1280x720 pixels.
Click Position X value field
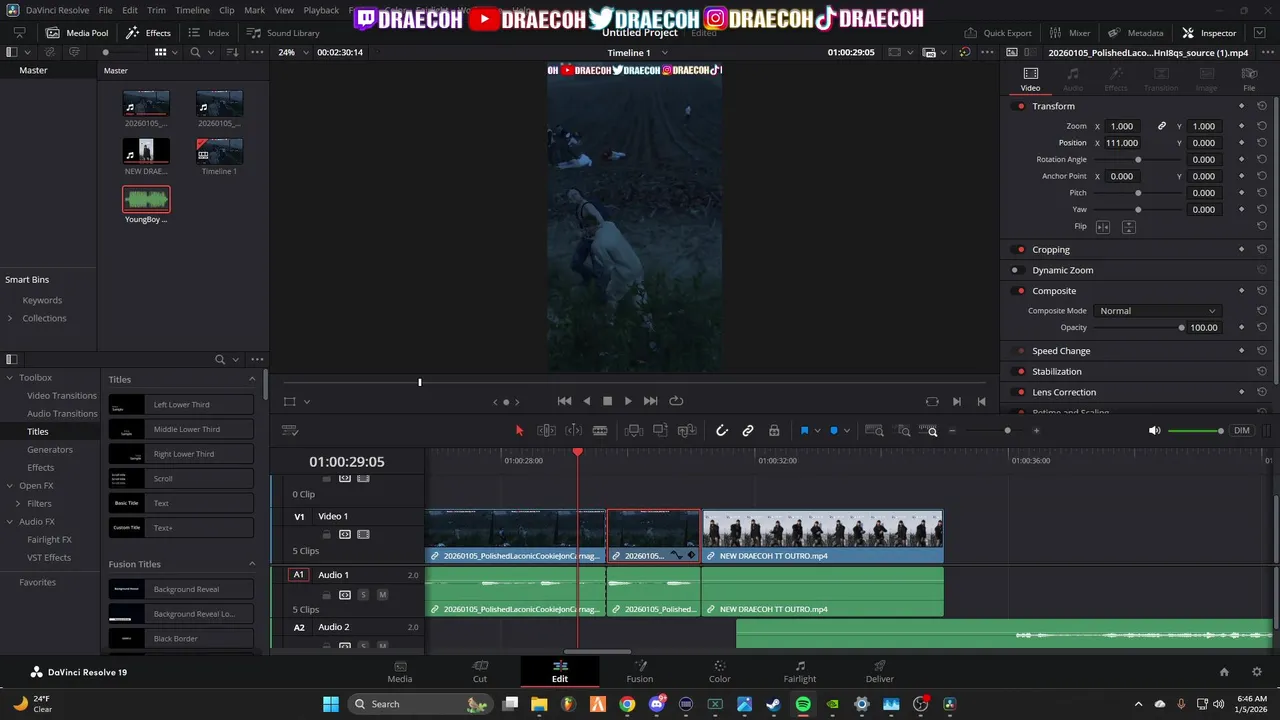[1122, 143]
